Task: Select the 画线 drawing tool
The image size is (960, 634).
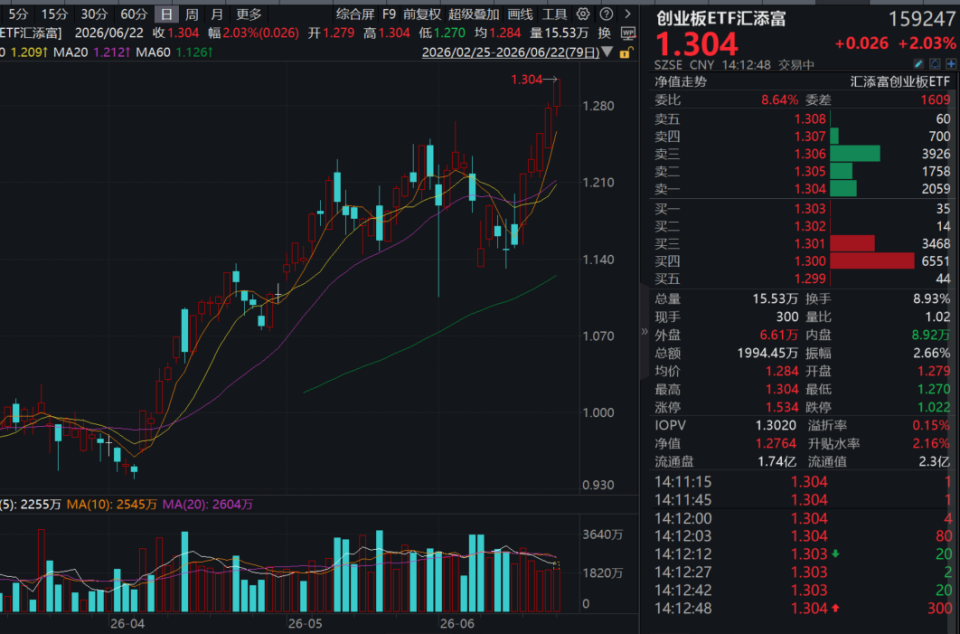Action: coord(520,14)
